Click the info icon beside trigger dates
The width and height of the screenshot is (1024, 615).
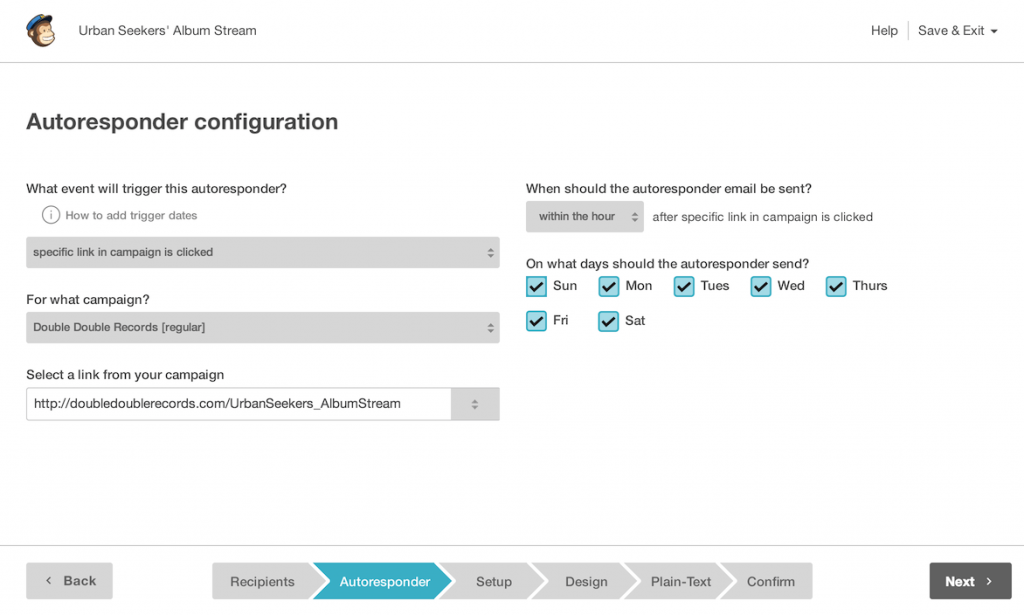[51, 215]
